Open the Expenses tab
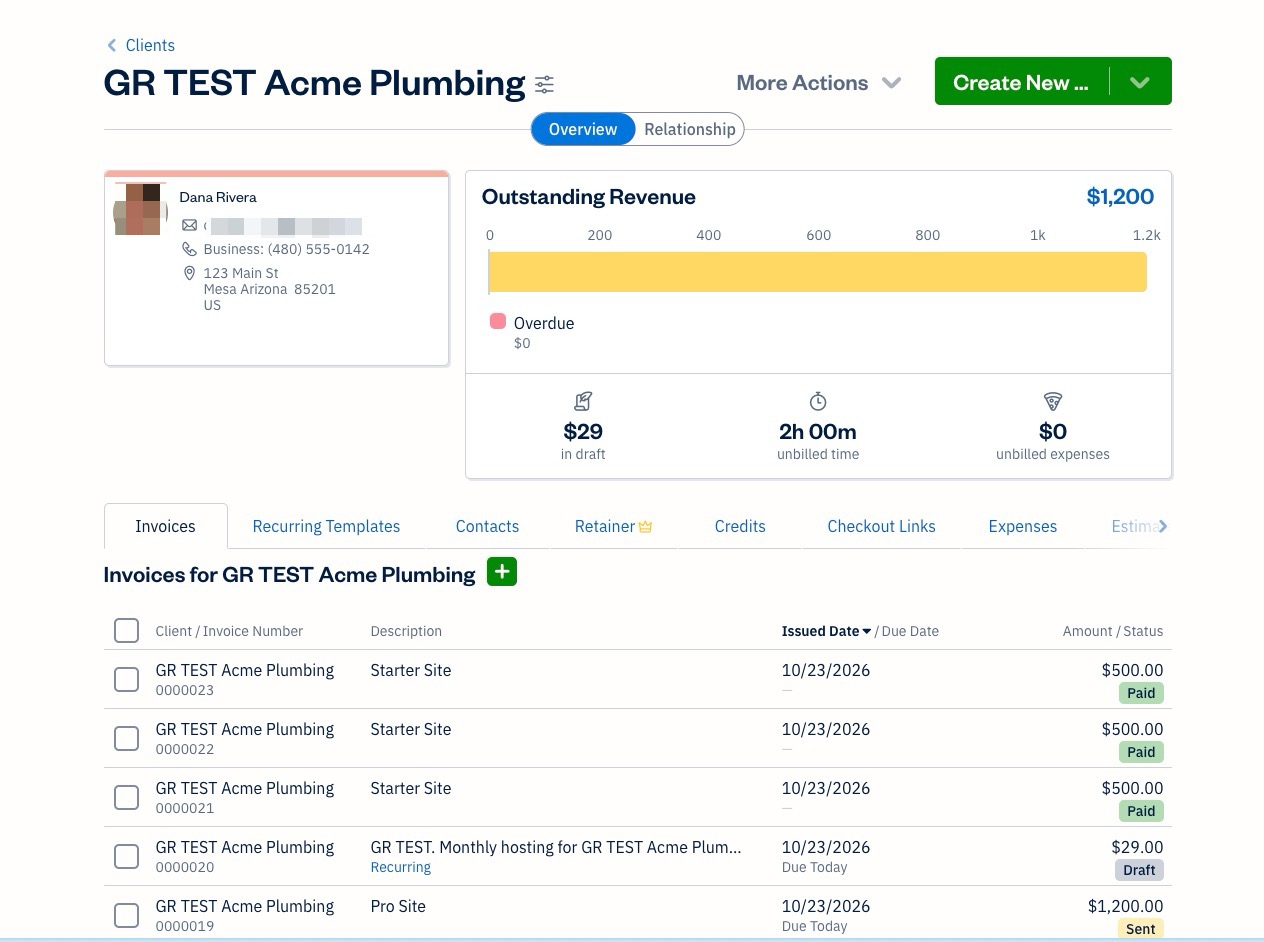The height and width of the screenshot is (942, 1264). point(1022,526)
